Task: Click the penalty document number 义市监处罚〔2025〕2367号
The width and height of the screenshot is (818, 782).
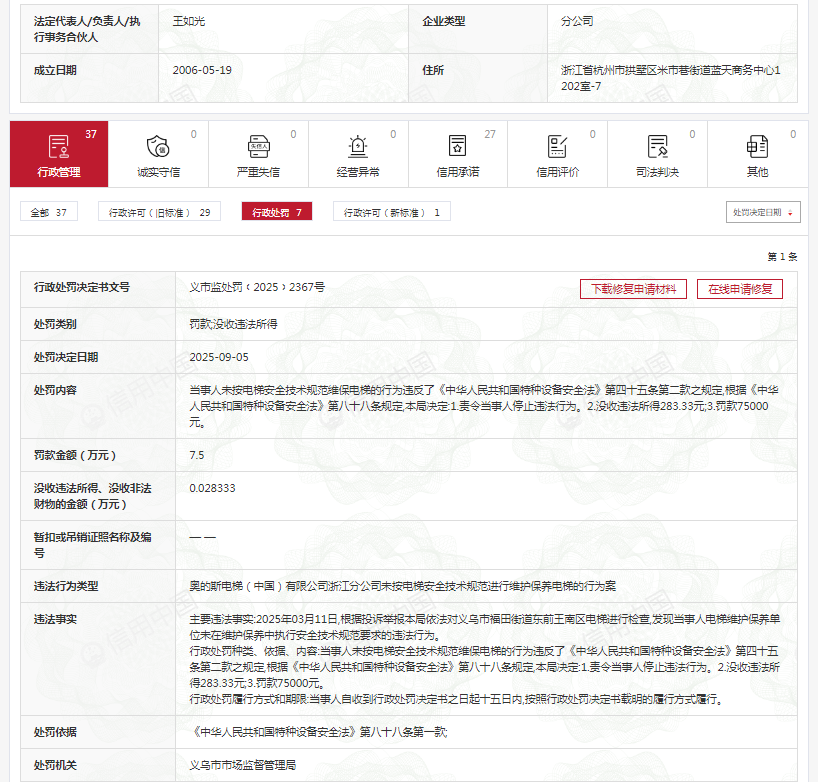Action: 257,287
